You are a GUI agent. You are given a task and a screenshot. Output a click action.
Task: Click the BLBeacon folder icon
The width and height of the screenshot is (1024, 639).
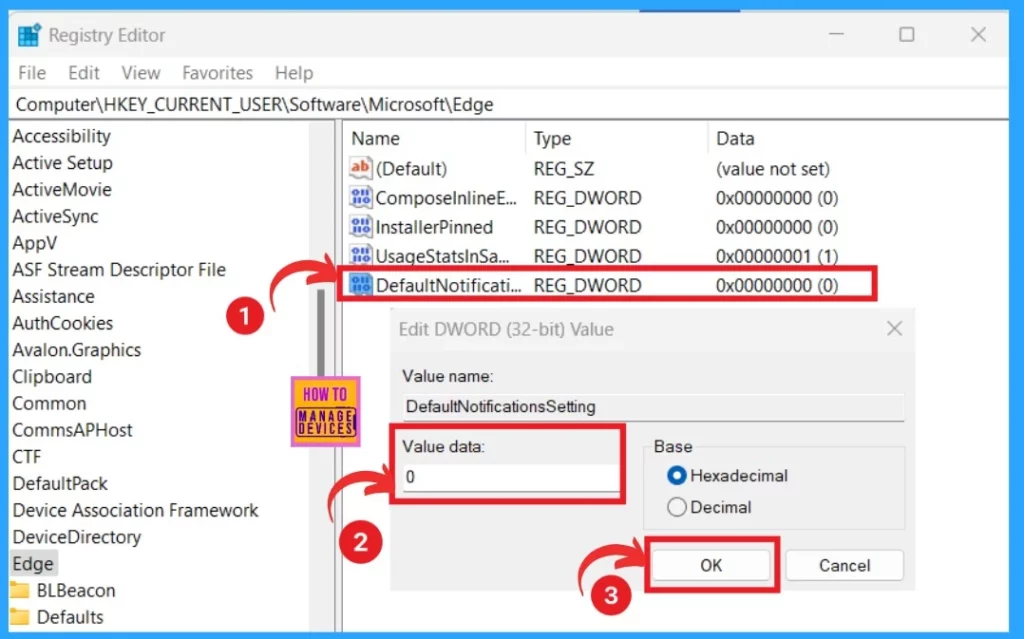click(x=20, y=590)
